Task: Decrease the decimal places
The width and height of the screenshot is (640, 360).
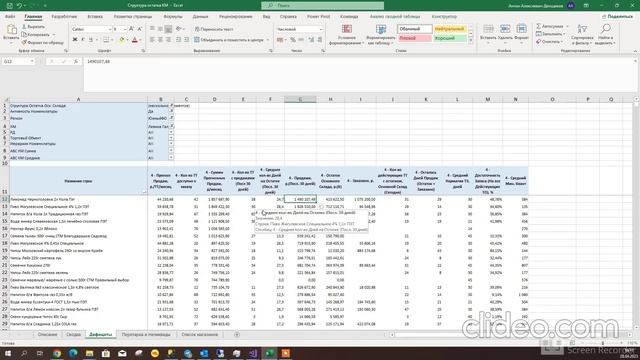Action: tap(320, 40)
